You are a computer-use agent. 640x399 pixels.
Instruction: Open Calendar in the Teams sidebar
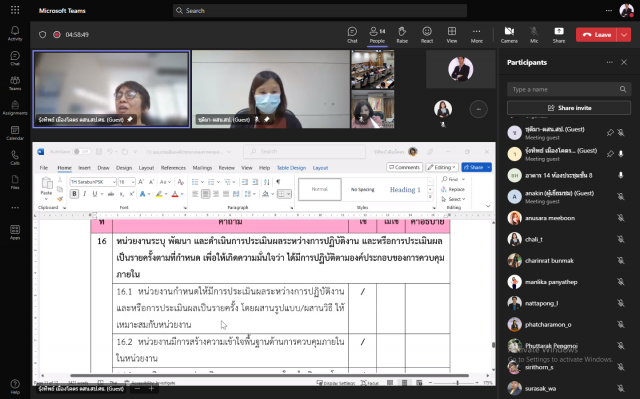[x=15, y=133]
